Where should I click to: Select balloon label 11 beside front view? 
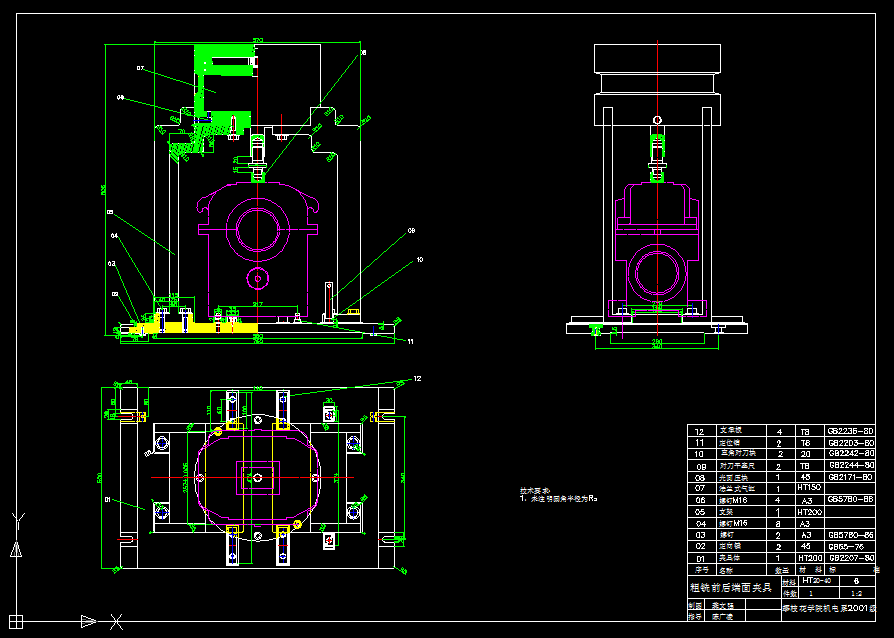click(x=411, y=342)
